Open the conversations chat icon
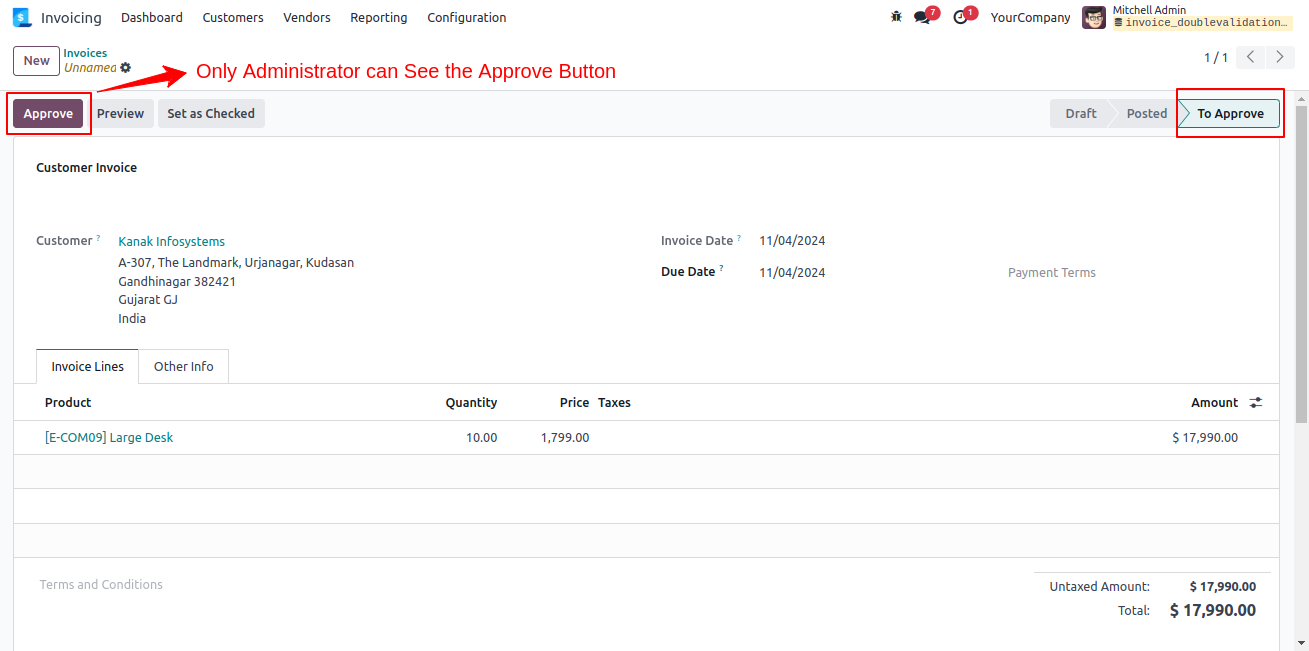This screenshot has width=1309, height=651. point(922,17)
